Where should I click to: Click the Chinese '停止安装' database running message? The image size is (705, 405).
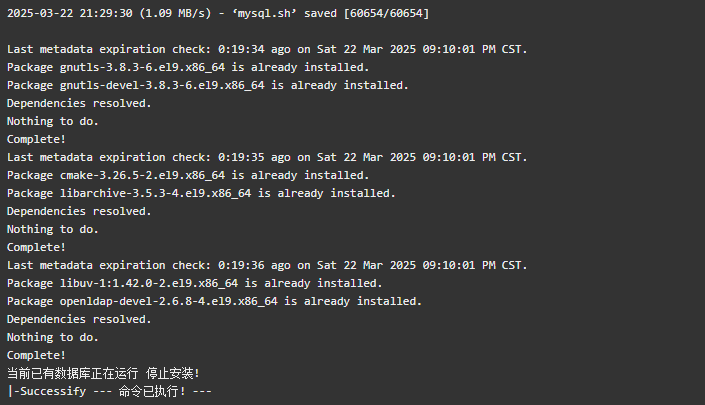[x=103, y=373]
